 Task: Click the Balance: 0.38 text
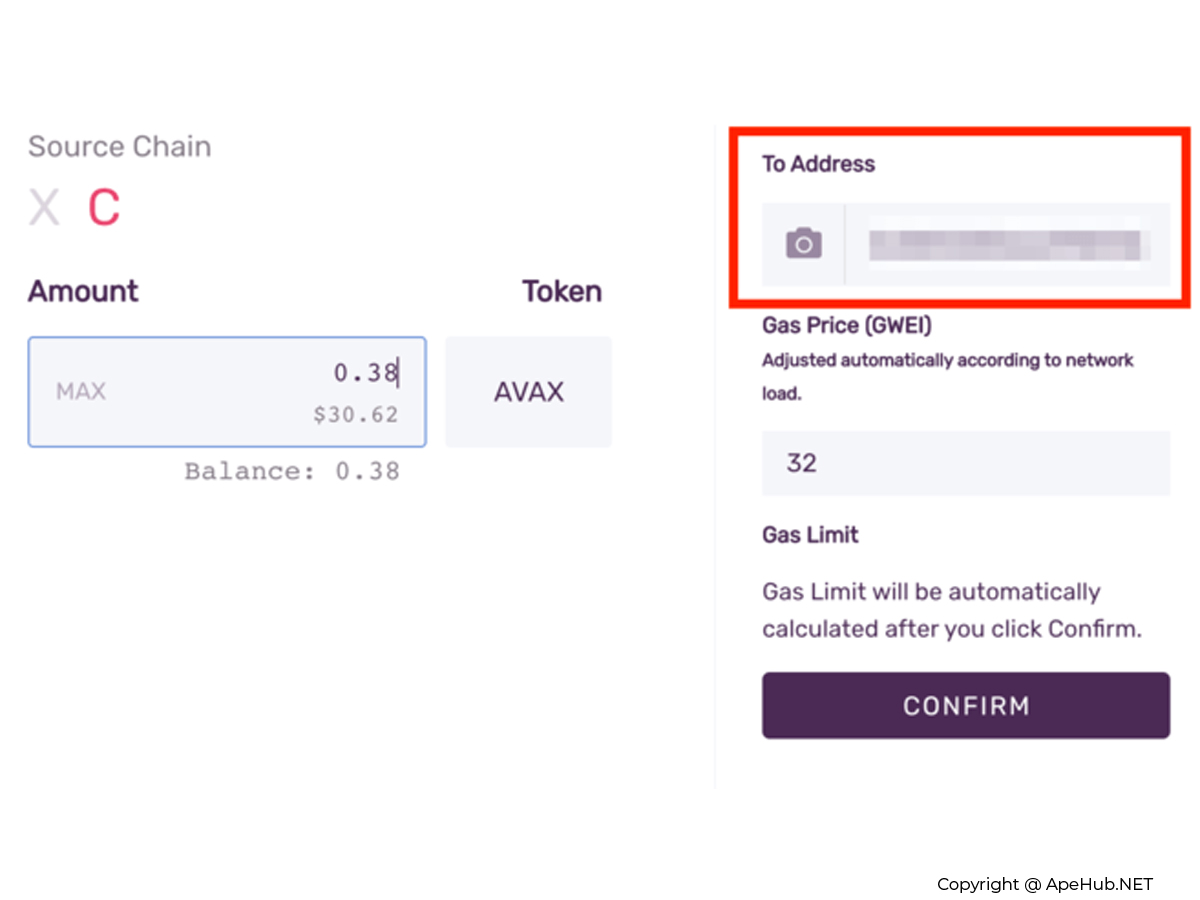[x=292, y=471]
